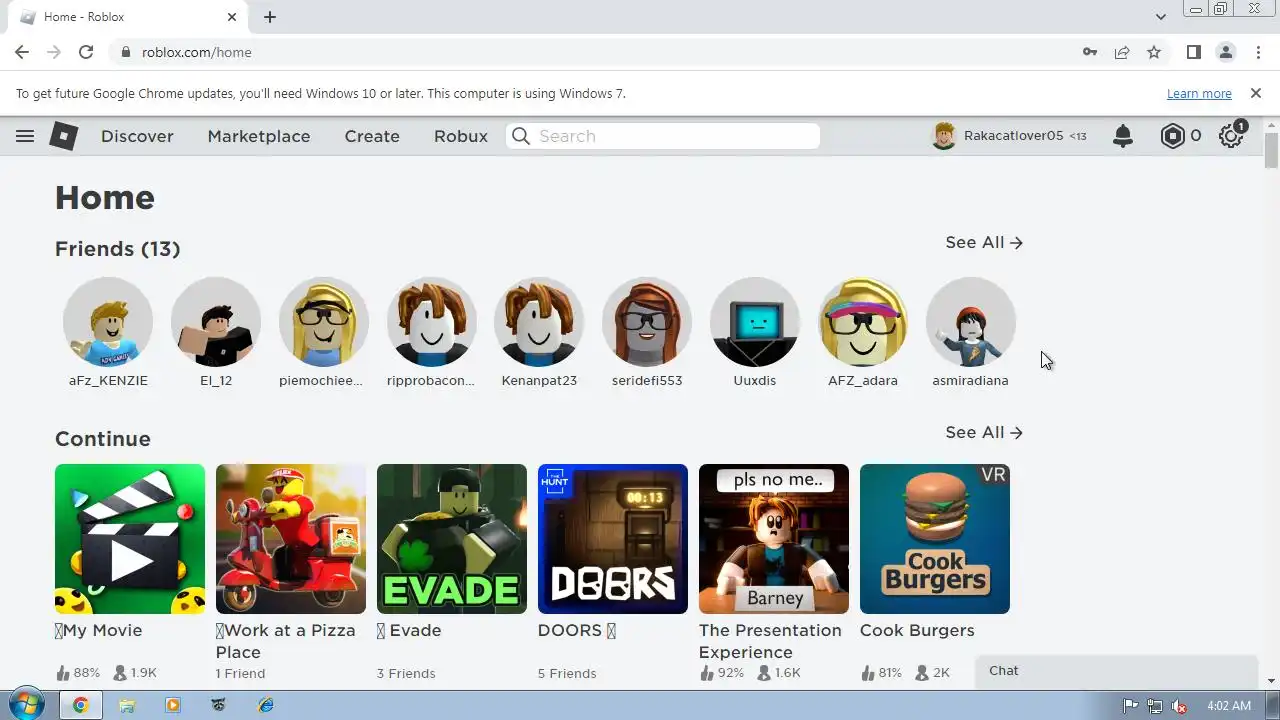The height and width of the screenshot is (720, 1280).
Task: Open friend piemochiee avatar
Action: pyautogui.click(x=324, y=322)
